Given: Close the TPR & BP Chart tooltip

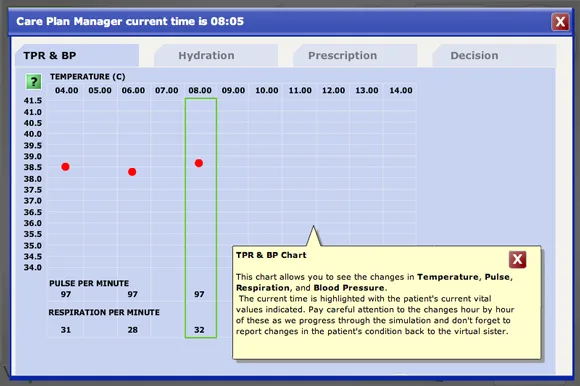Looking at the screenshot, I should [517, 259].
